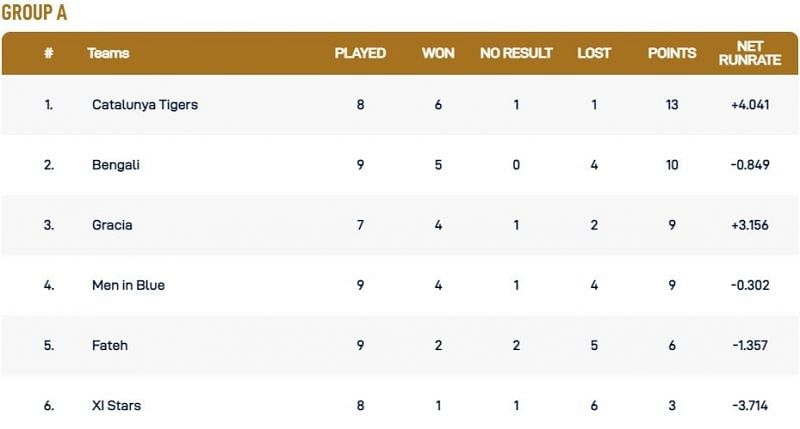Viewport: 800px width, 429px height.
Task: Sort by the Played column header
Action: point(360,53)
